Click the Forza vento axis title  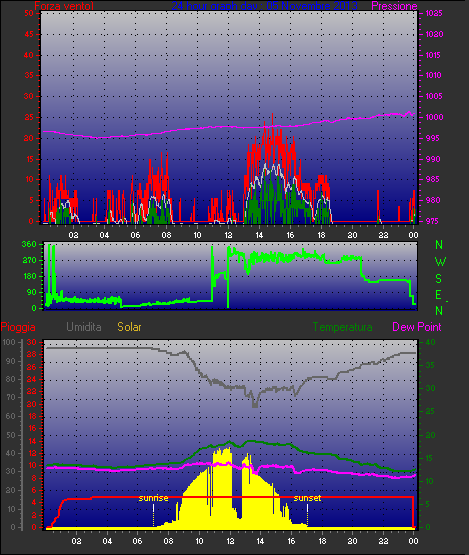[64, 6]
